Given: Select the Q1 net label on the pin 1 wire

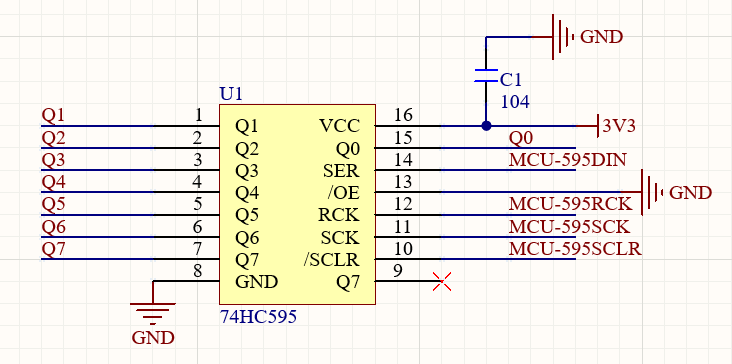Looking at the screenshot, I should (x=53, y=115).
